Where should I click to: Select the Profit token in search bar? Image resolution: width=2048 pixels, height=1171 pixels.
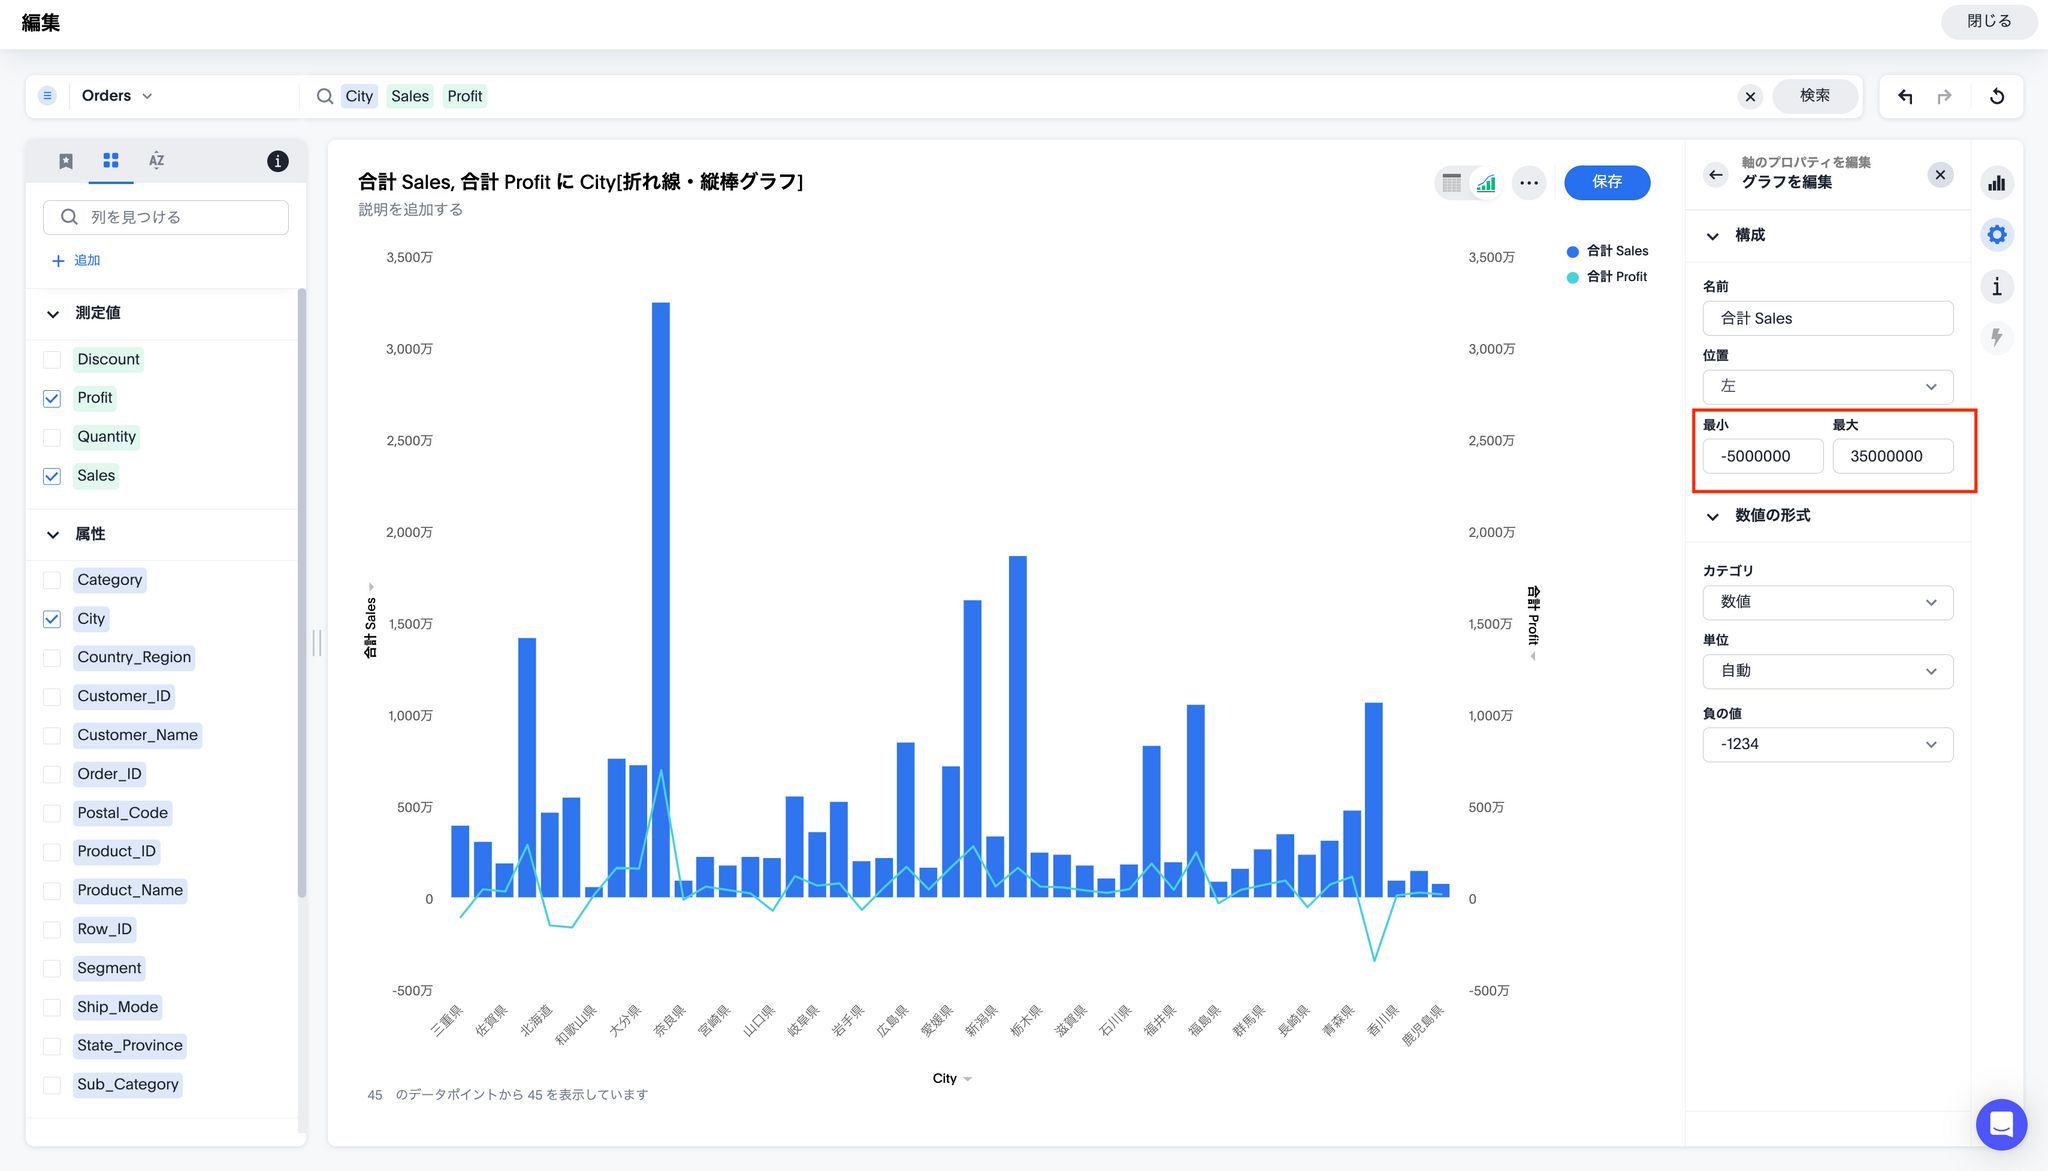465,96
